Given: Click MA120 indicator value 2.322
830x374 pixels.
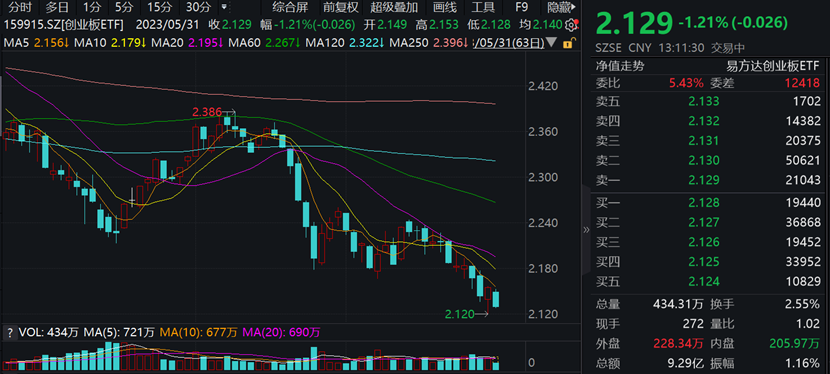Looking at the screenshot, I should coord(367,42).
